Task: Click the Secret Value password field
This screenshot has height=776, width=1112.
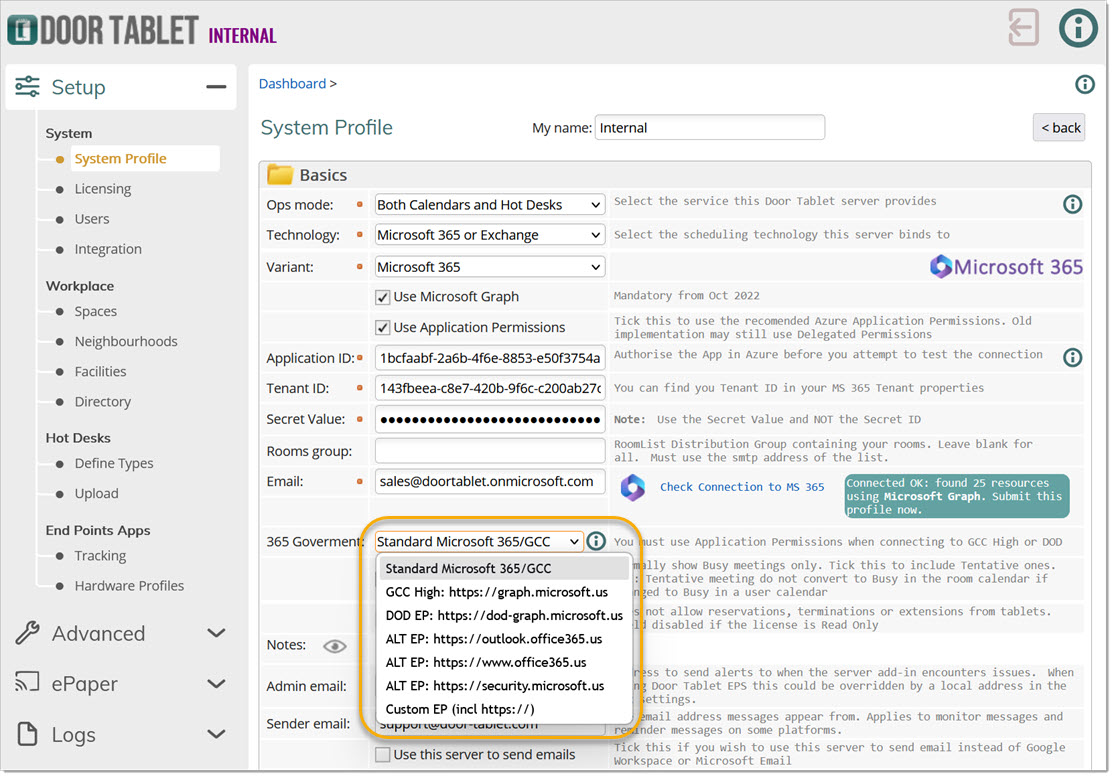Action: pyautogui.click(x=489, y=419)
